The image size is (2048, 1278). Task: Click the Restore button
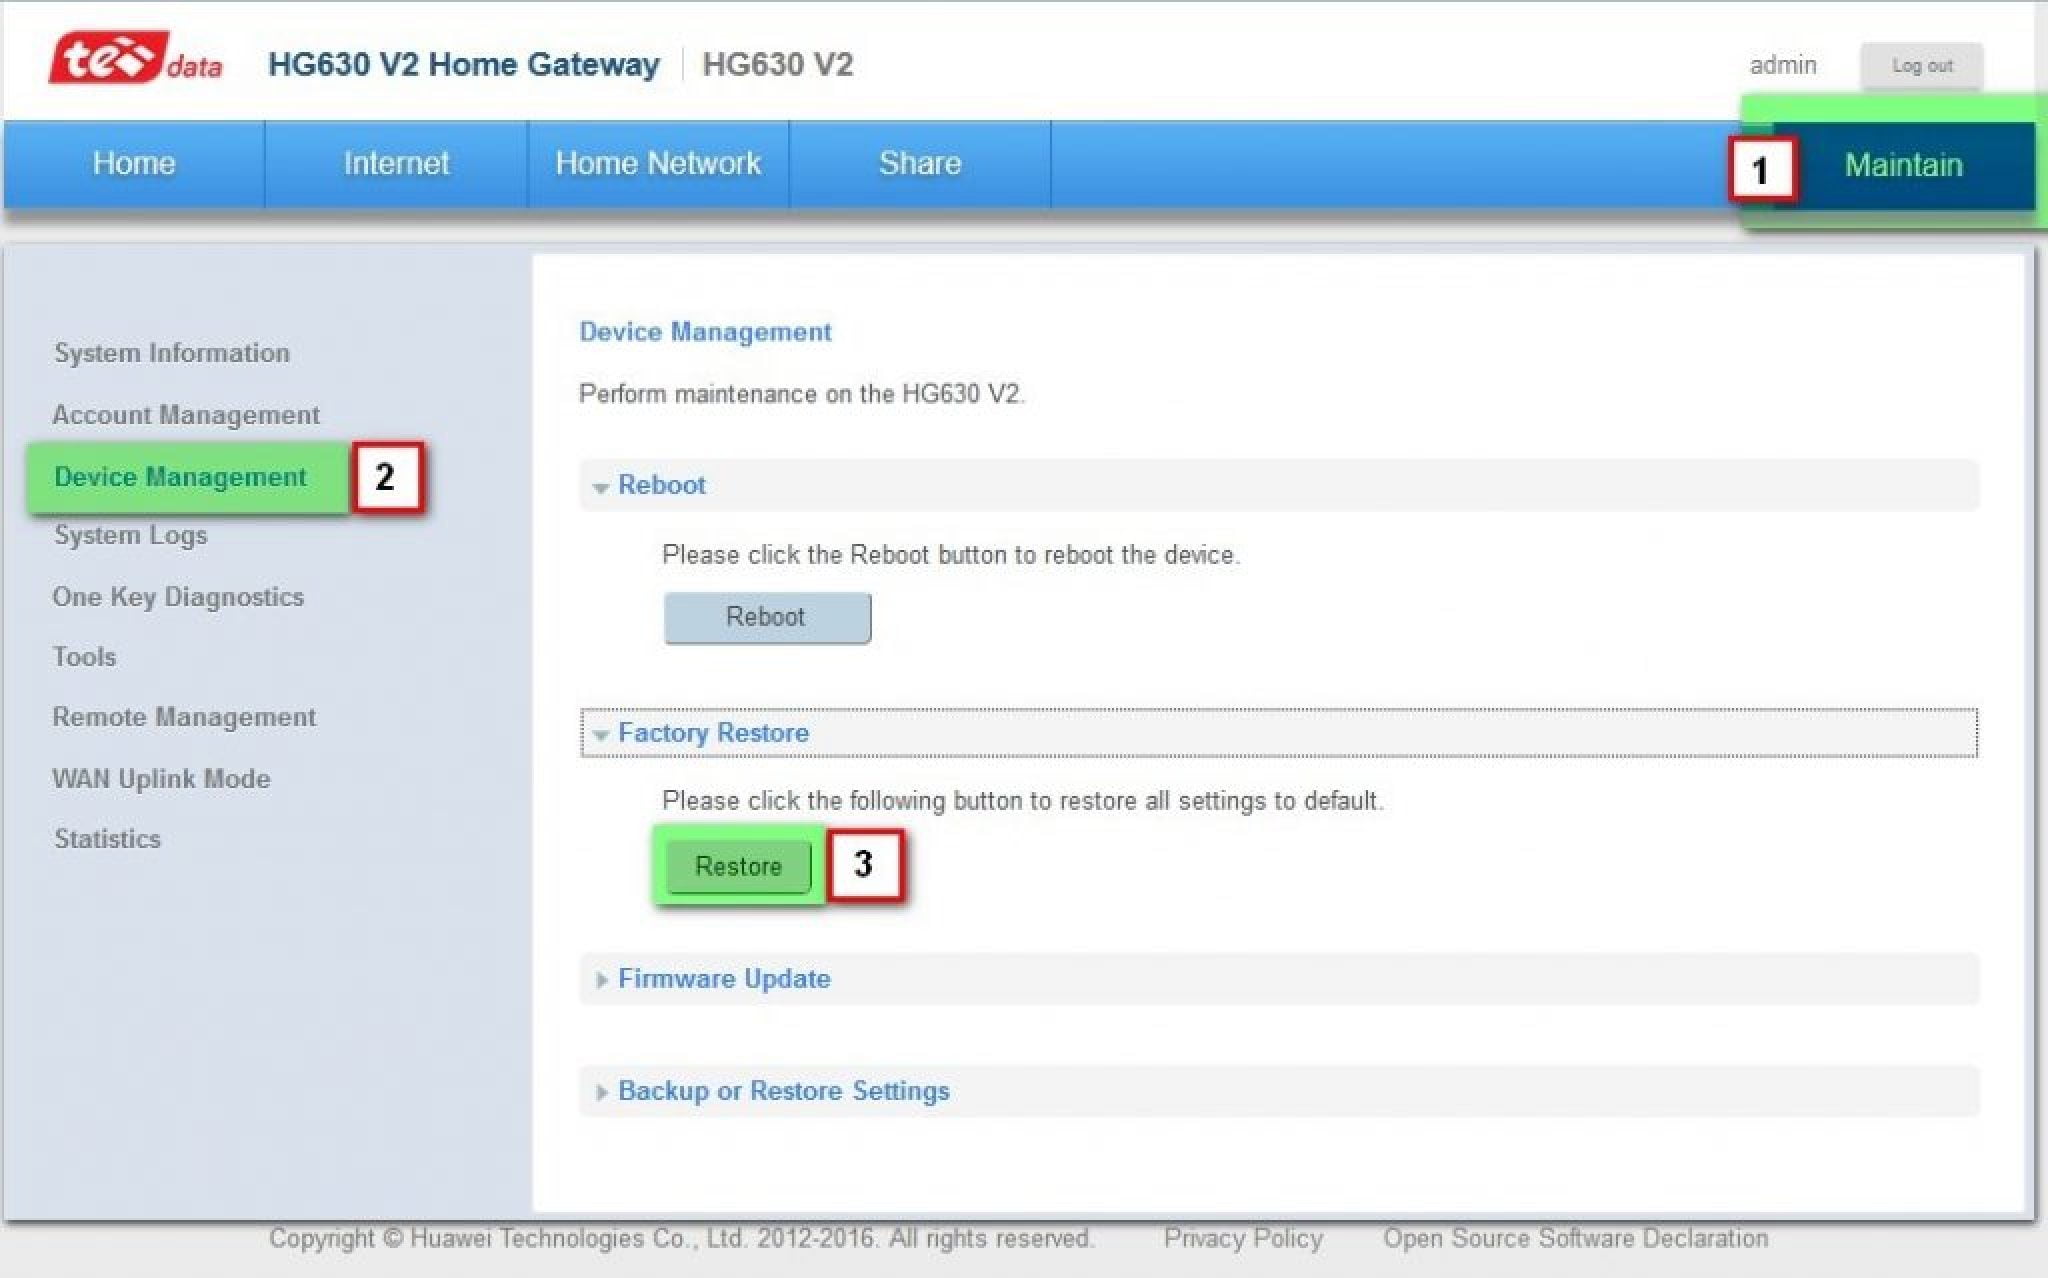(x=736, y=866)
